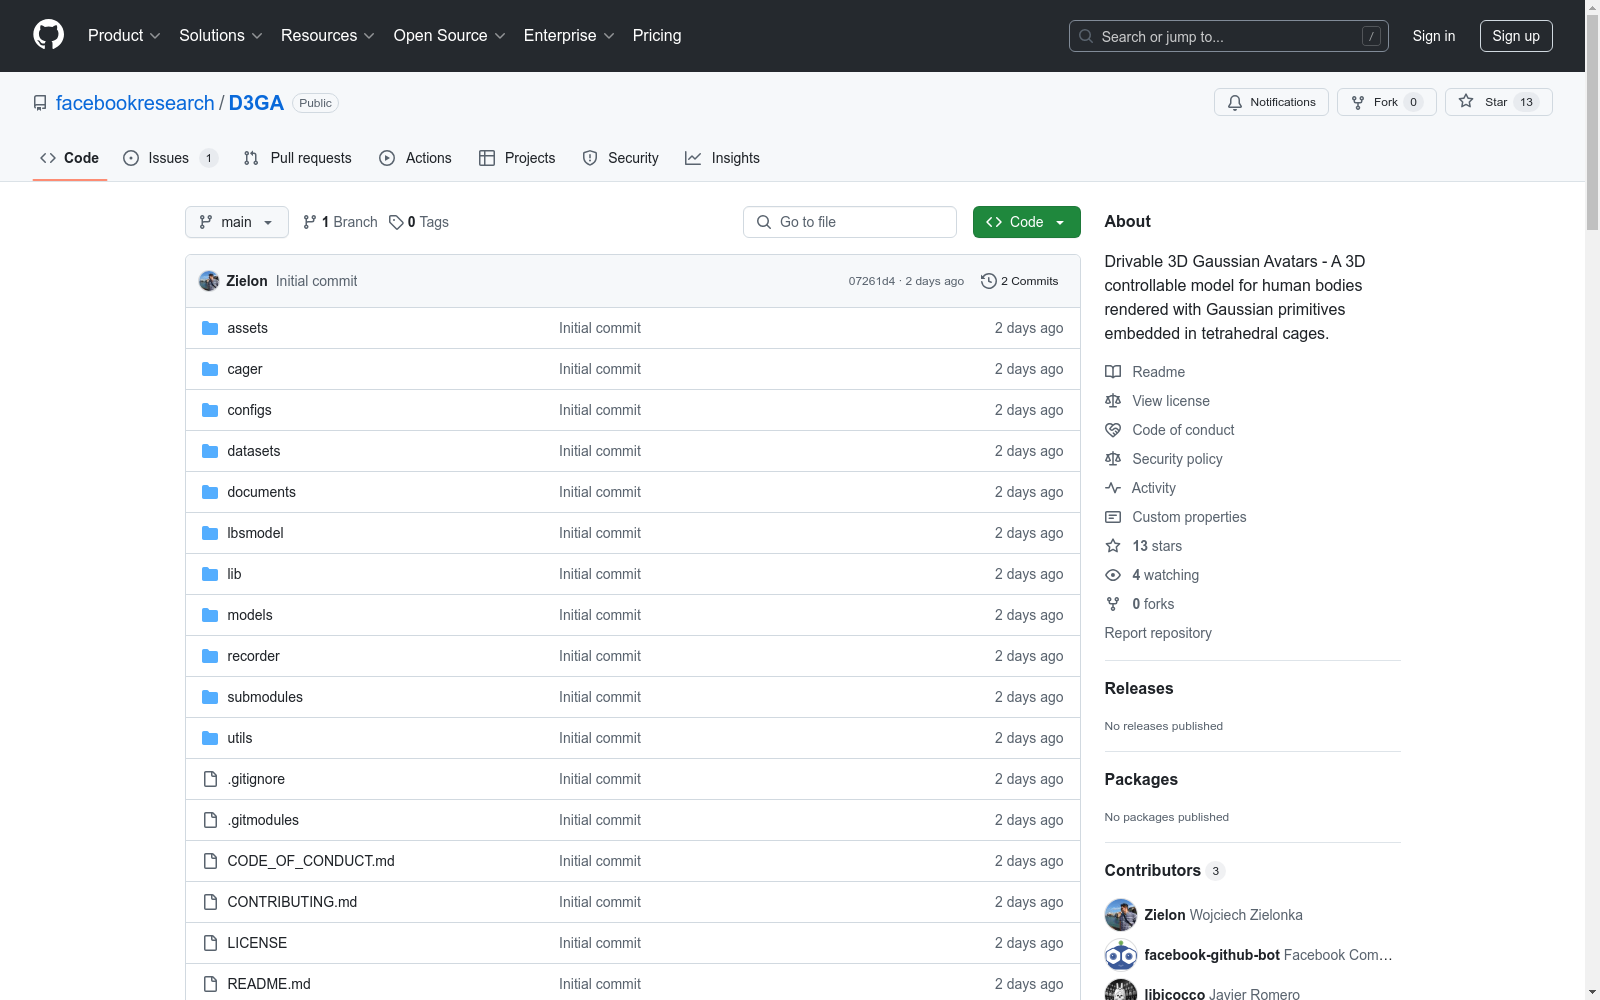Focus the Search or jump to field
1600x1000 pixels.
point(1229,36)
